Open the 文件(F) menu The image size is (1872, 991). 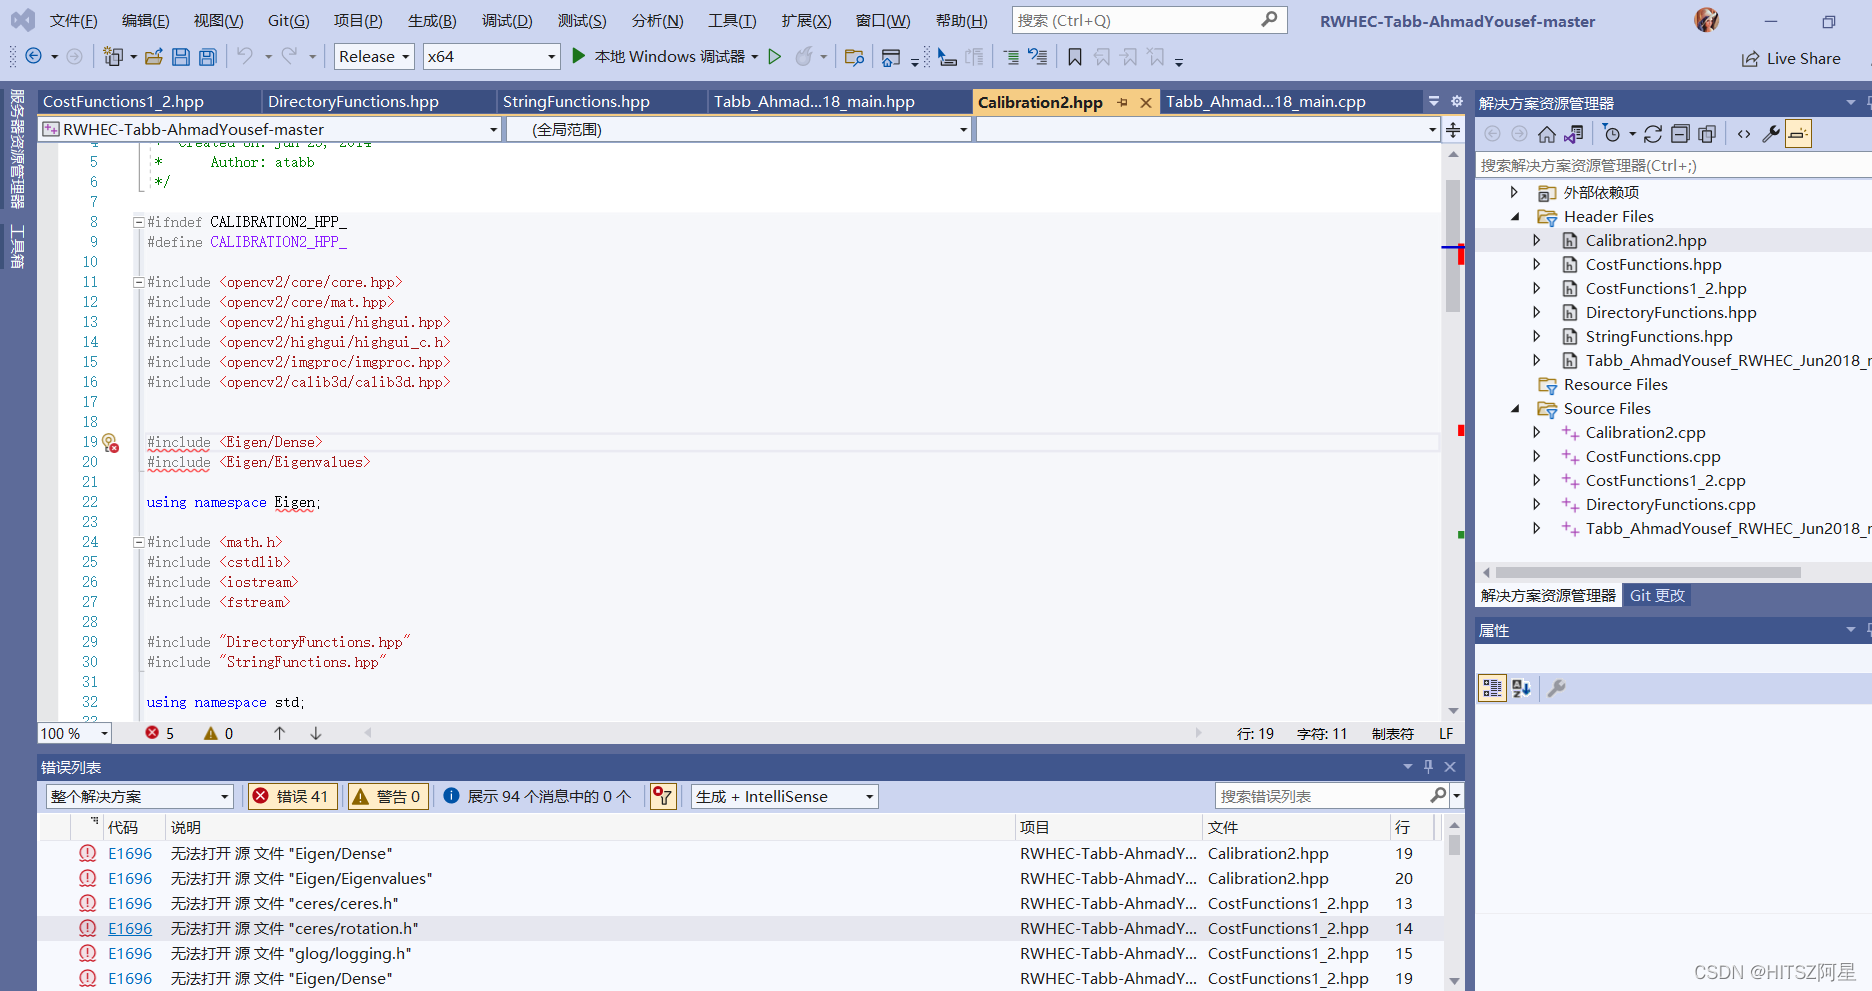point(74,21)
